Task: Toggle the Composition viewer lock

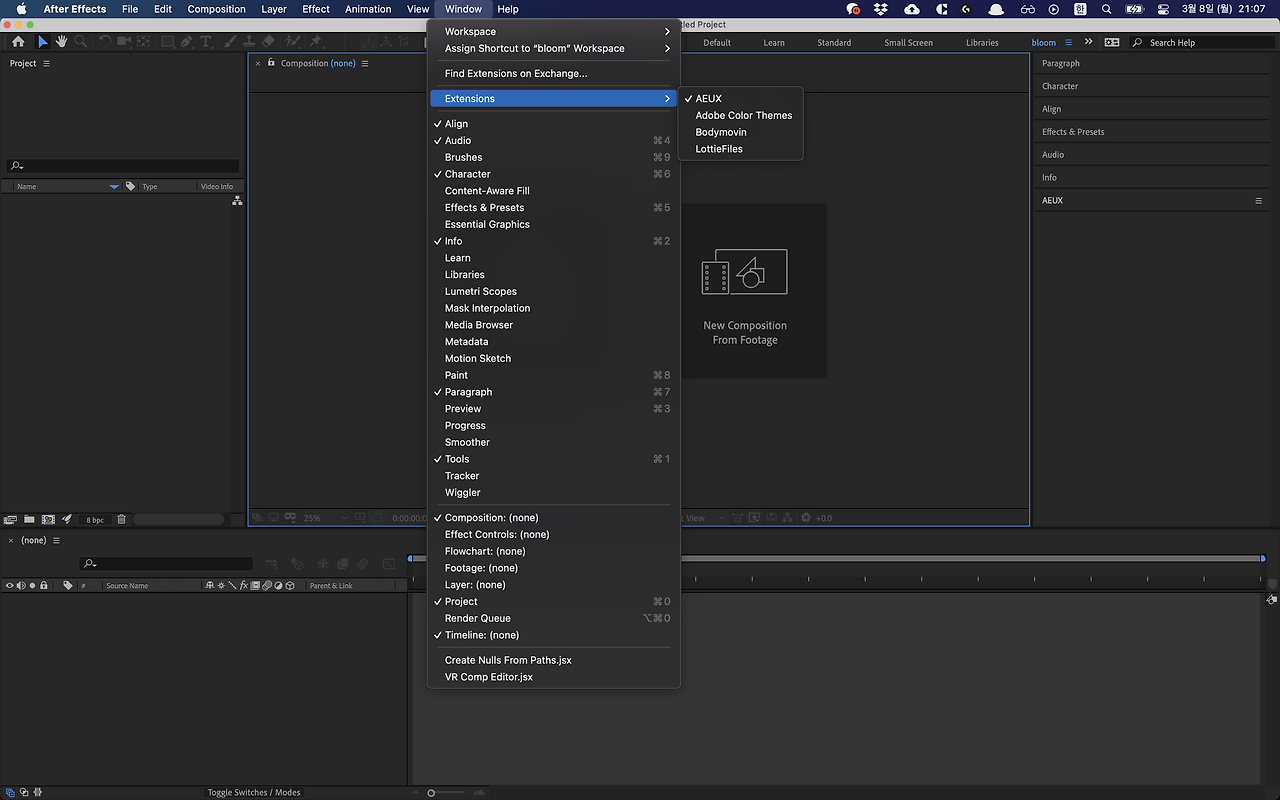Action: (271, 63)
